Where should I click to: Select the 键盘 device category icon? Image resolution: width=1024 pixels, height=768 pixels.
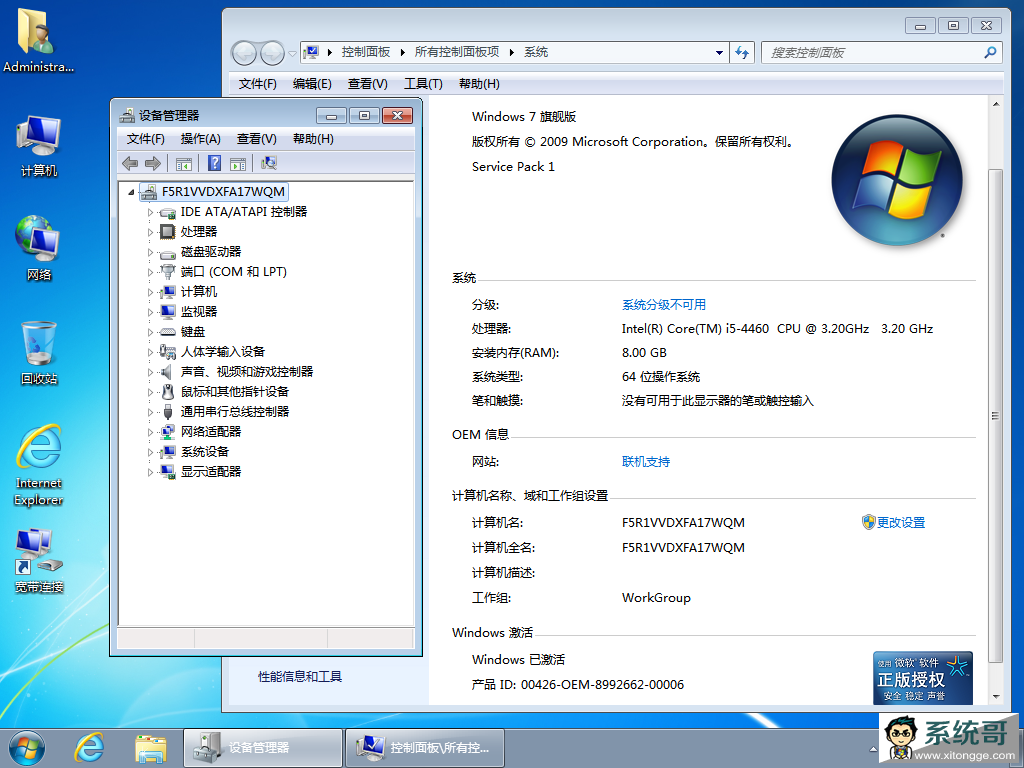pos(168,332)
